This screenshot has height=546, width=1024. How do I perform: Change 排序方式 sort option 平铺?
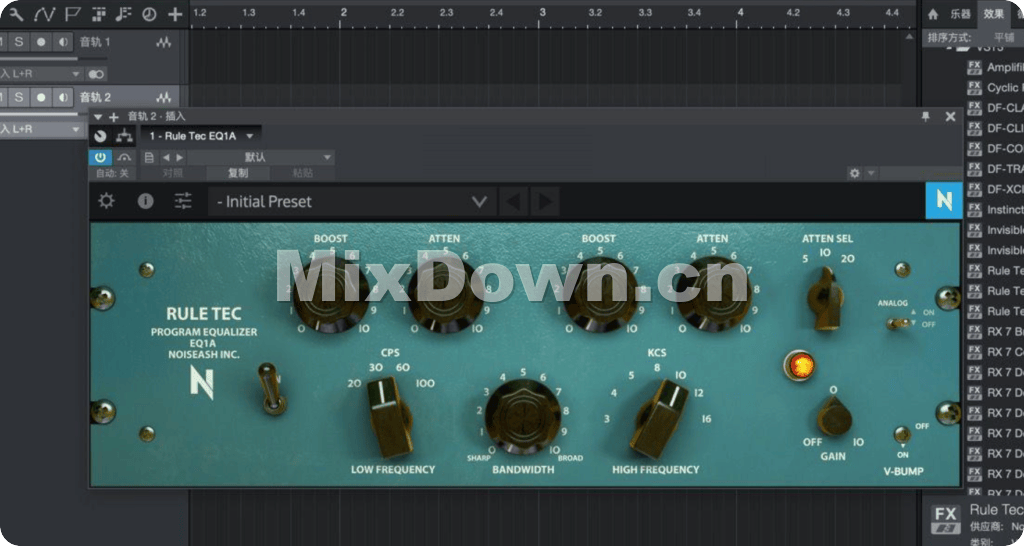tap(1004, 38)
